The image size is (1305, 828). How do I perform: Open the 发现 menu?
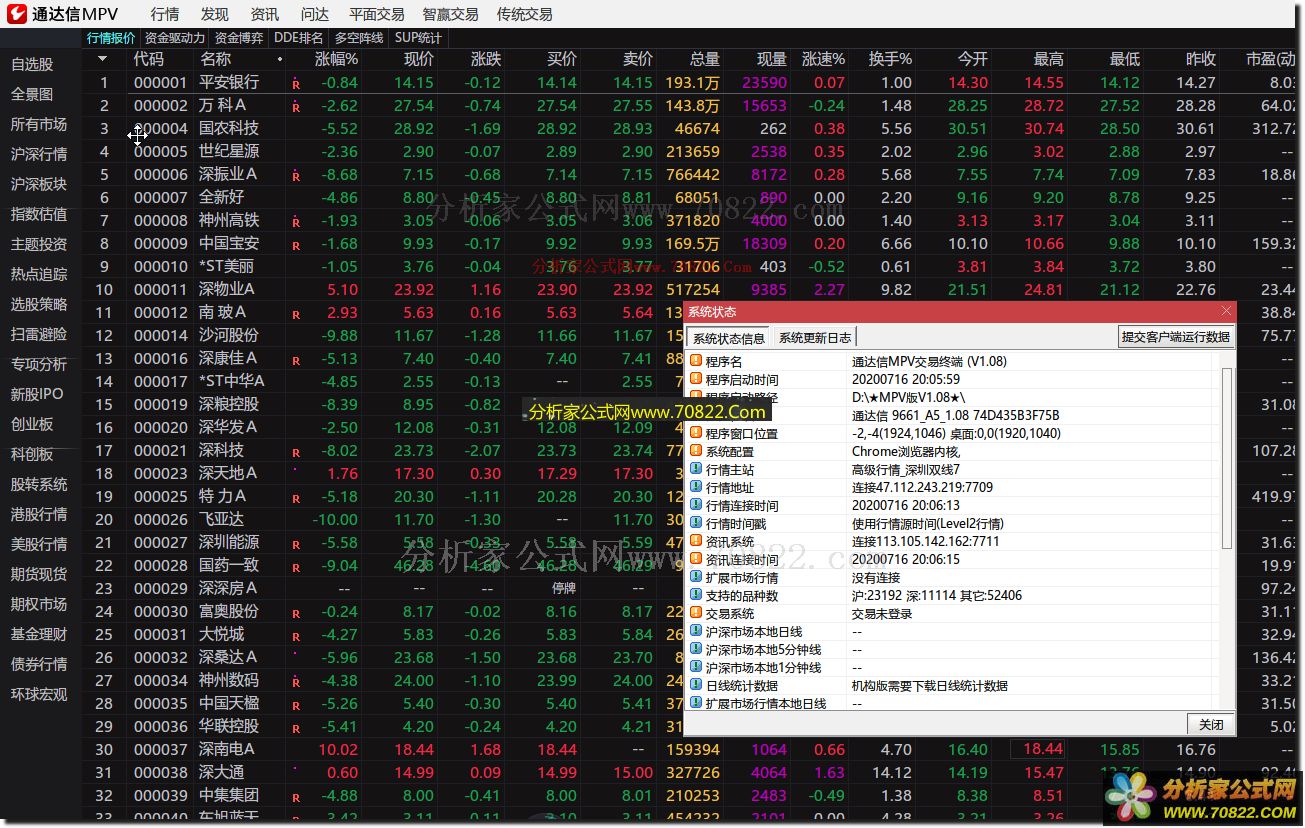(214, 14)
